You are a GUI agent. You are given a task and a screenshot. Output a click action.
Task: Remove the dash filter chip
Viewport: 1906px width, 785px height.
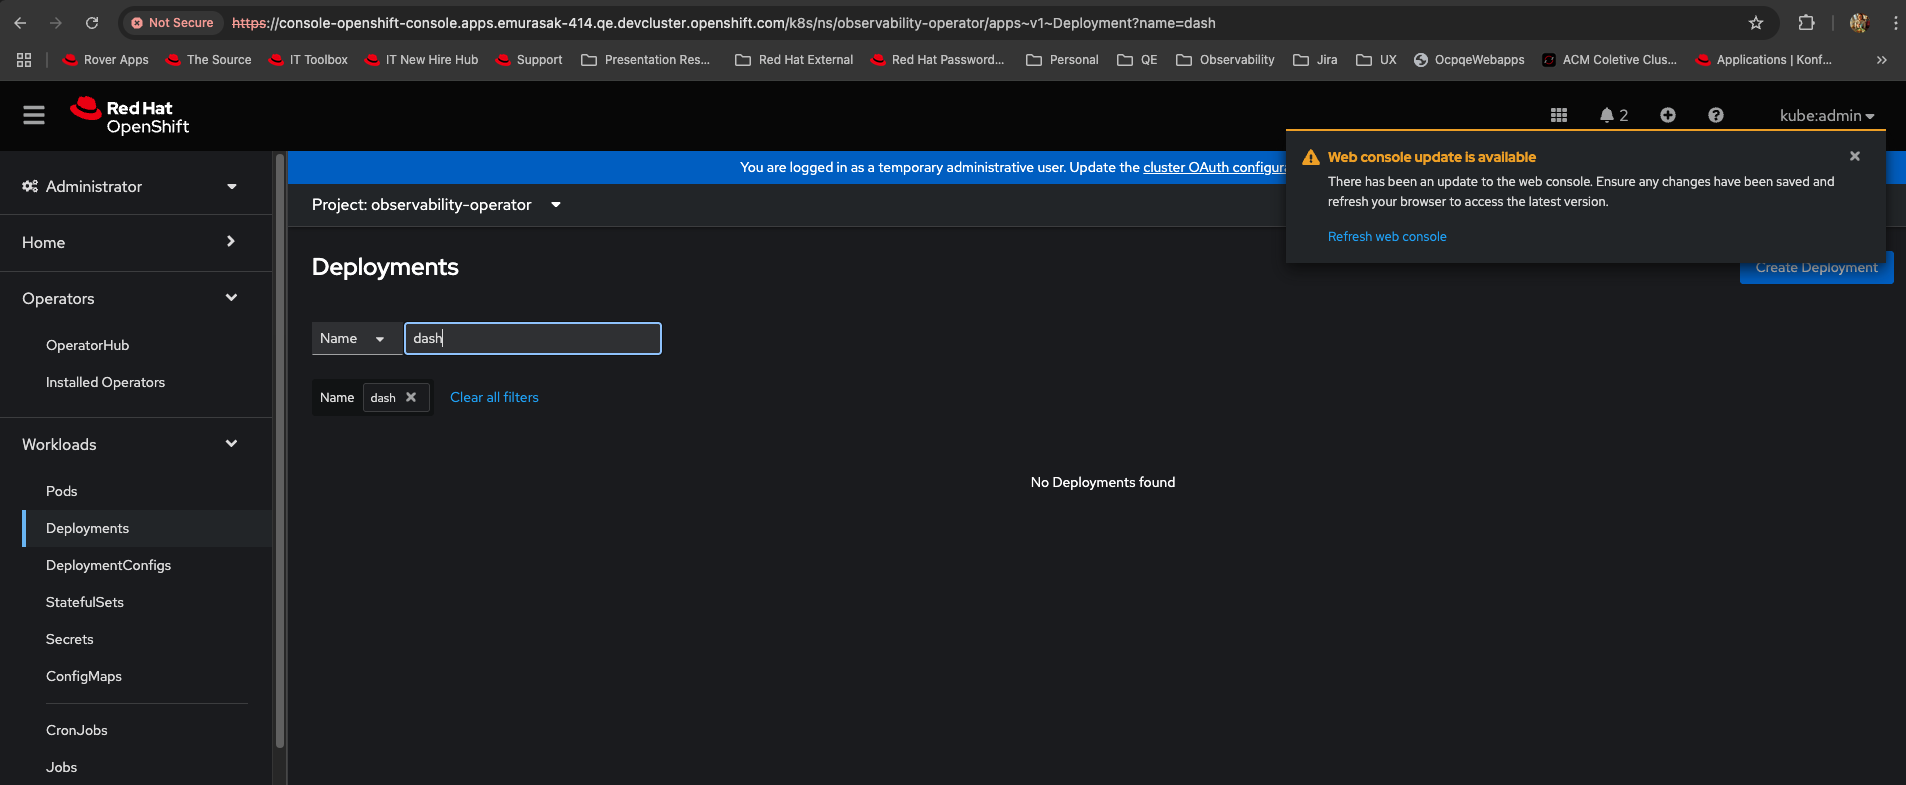[411, 397]
